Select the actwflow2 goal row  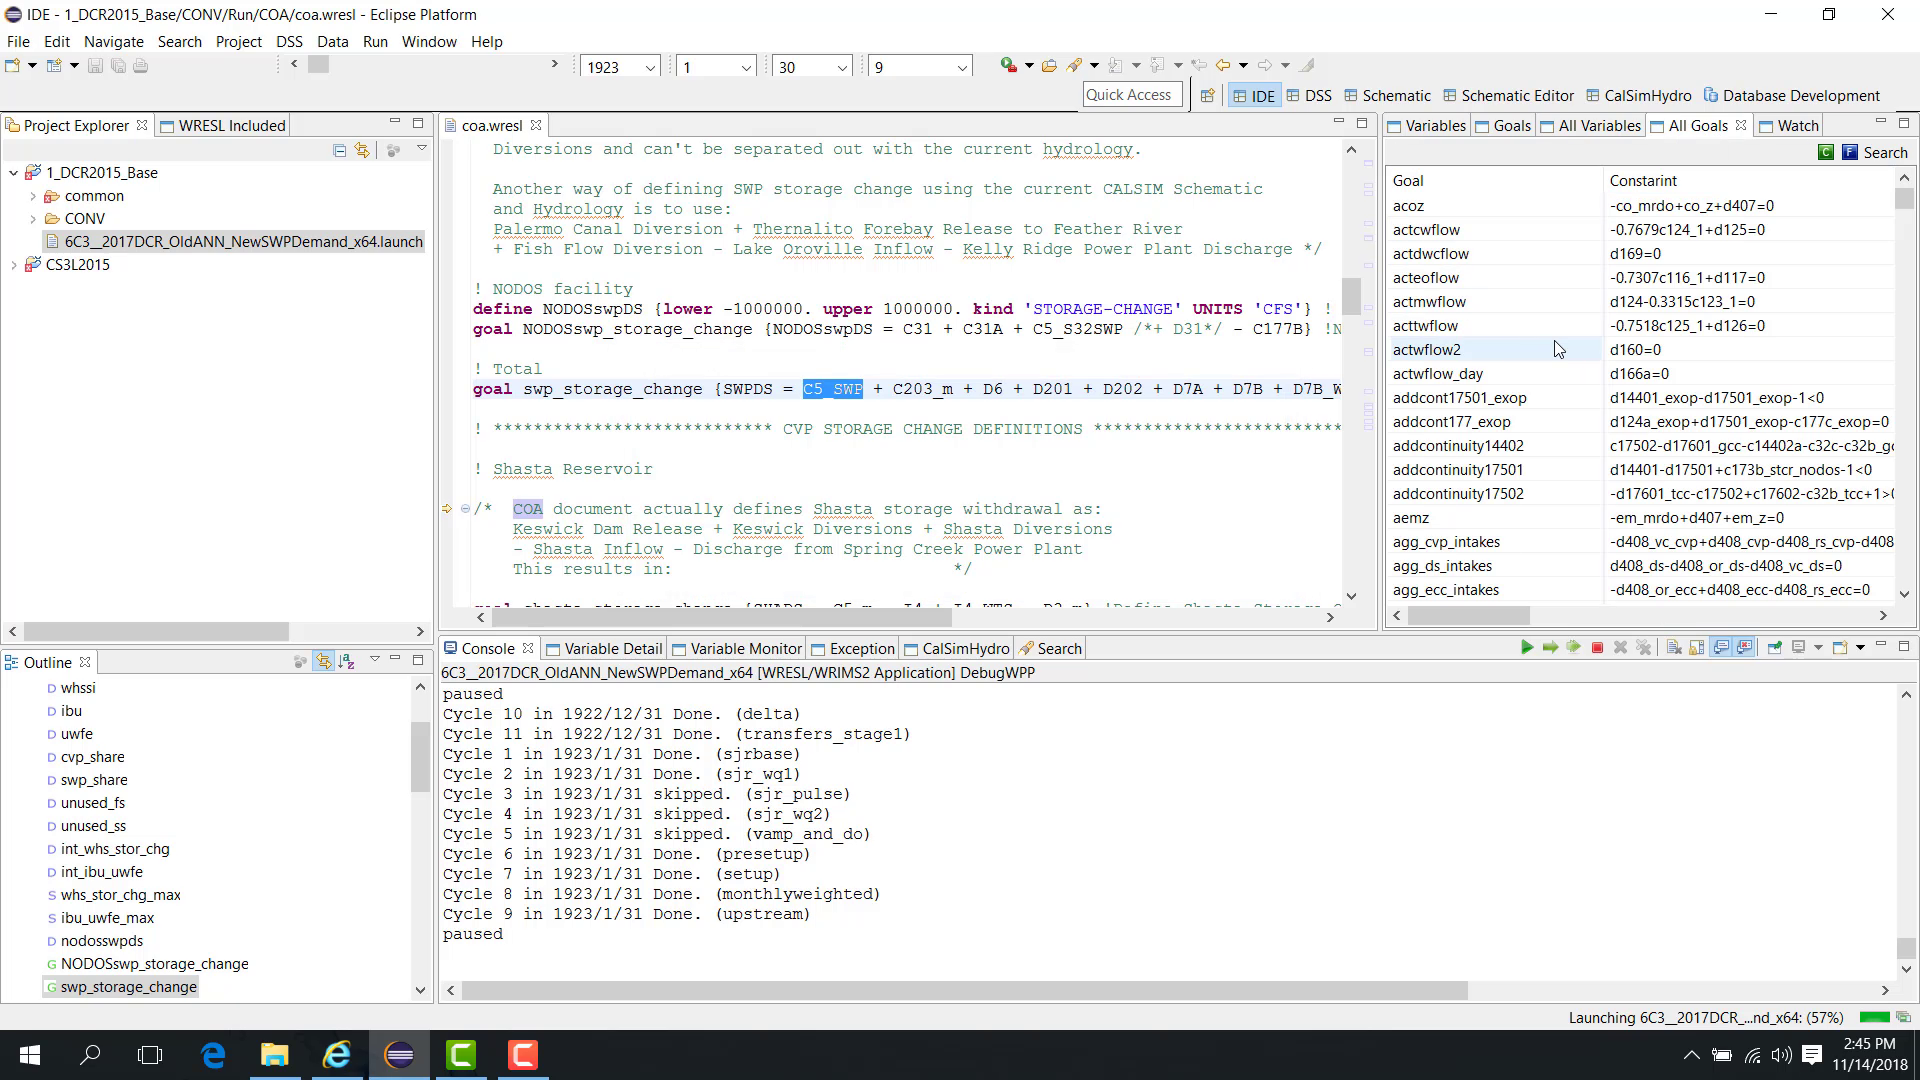pos(1640,350)
